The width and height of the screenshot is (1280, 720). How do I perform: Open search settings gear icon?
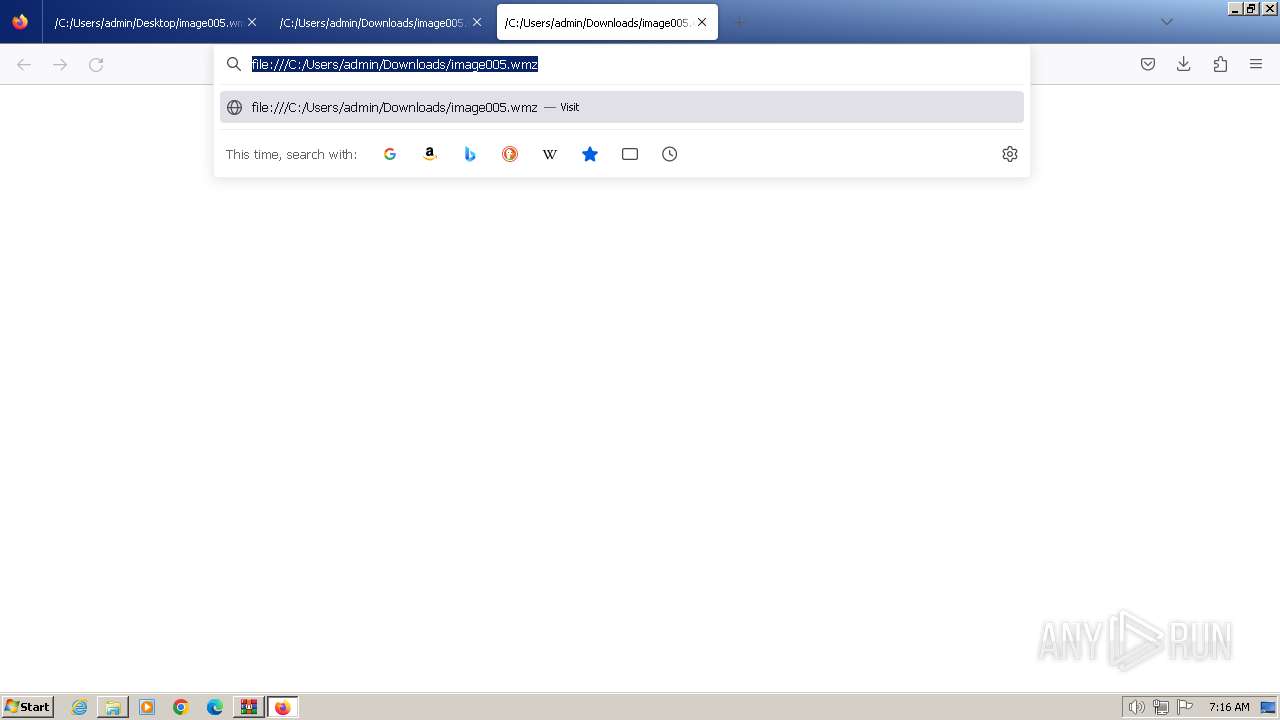click(1010, 154)
